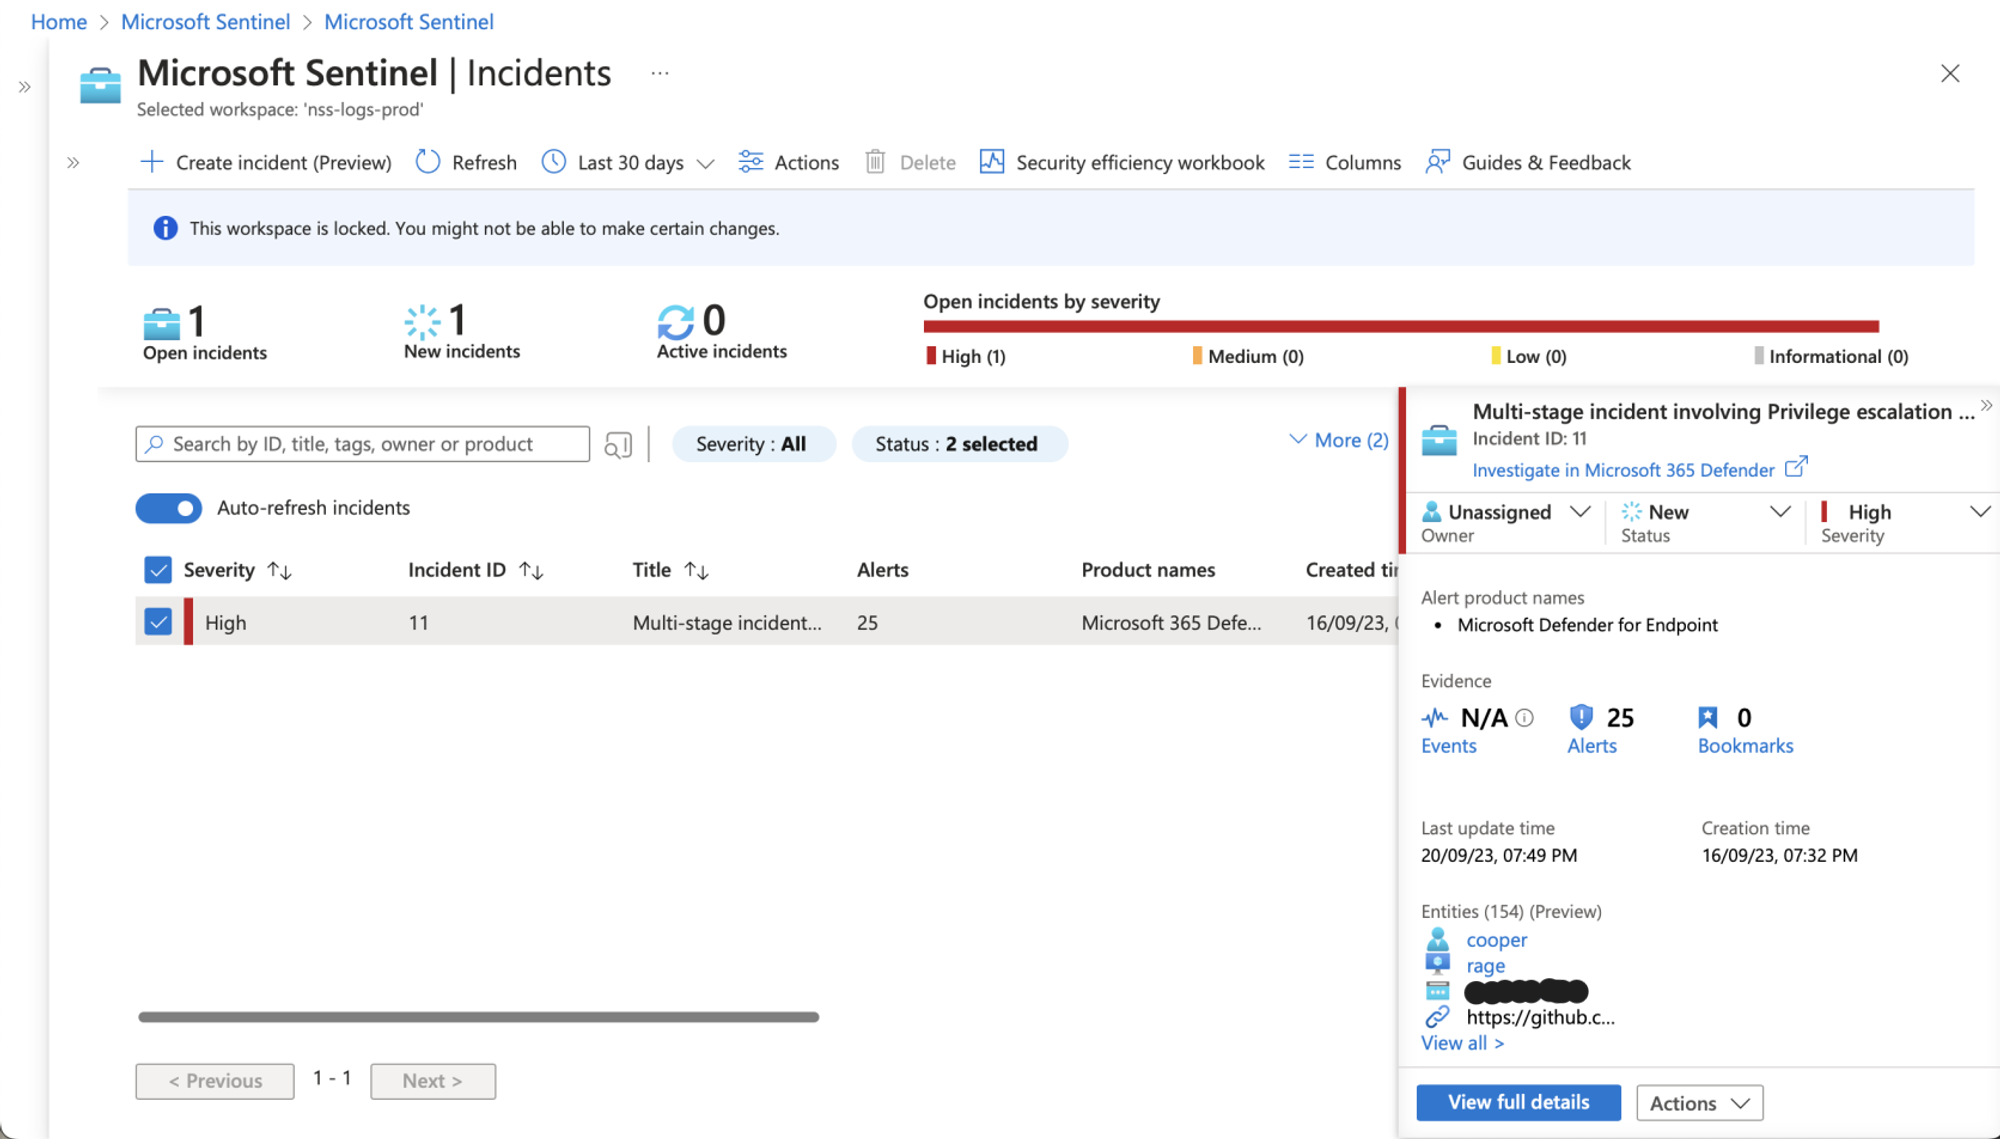Open the cooper entity link

1497,940
